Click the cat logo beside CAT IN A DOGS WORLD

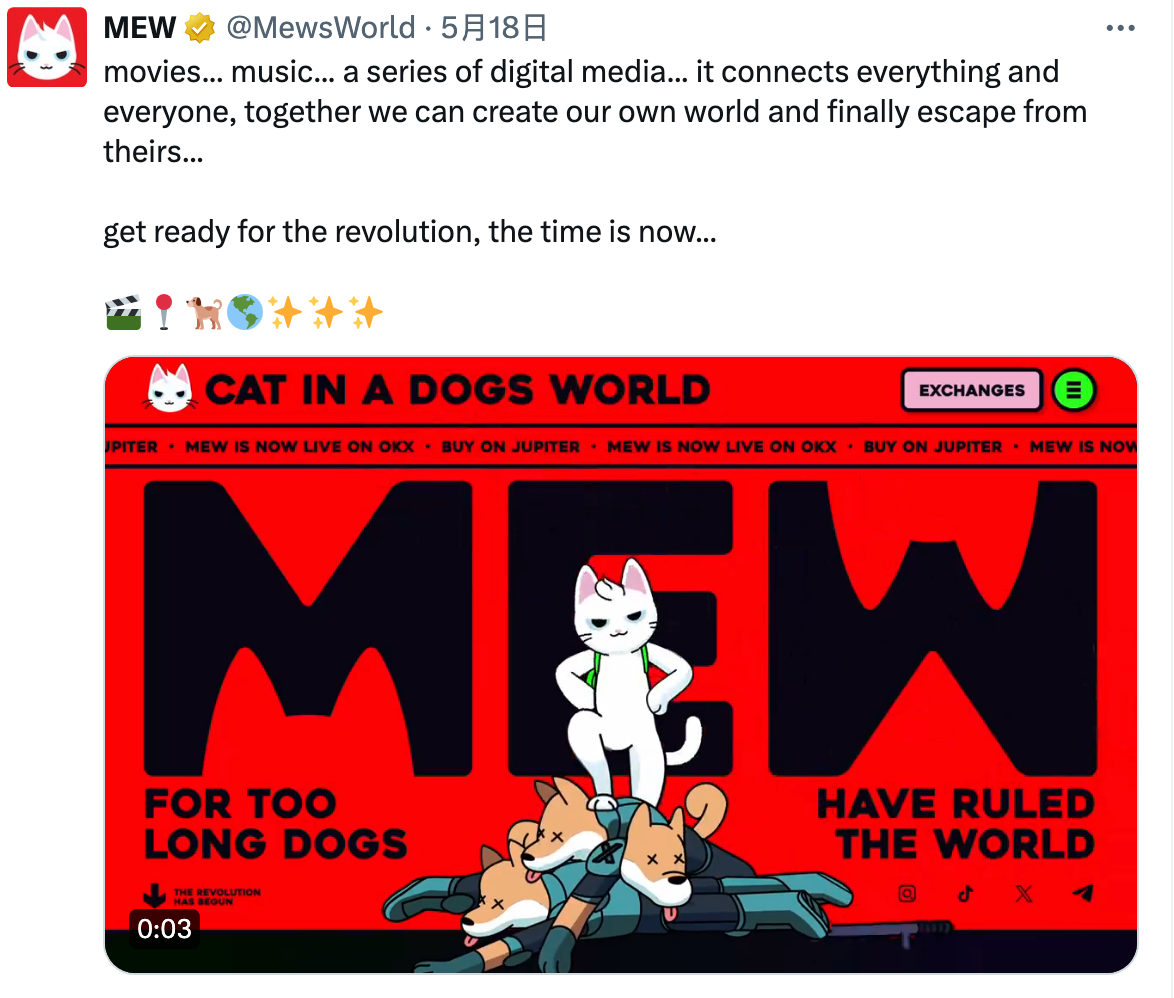170,389
